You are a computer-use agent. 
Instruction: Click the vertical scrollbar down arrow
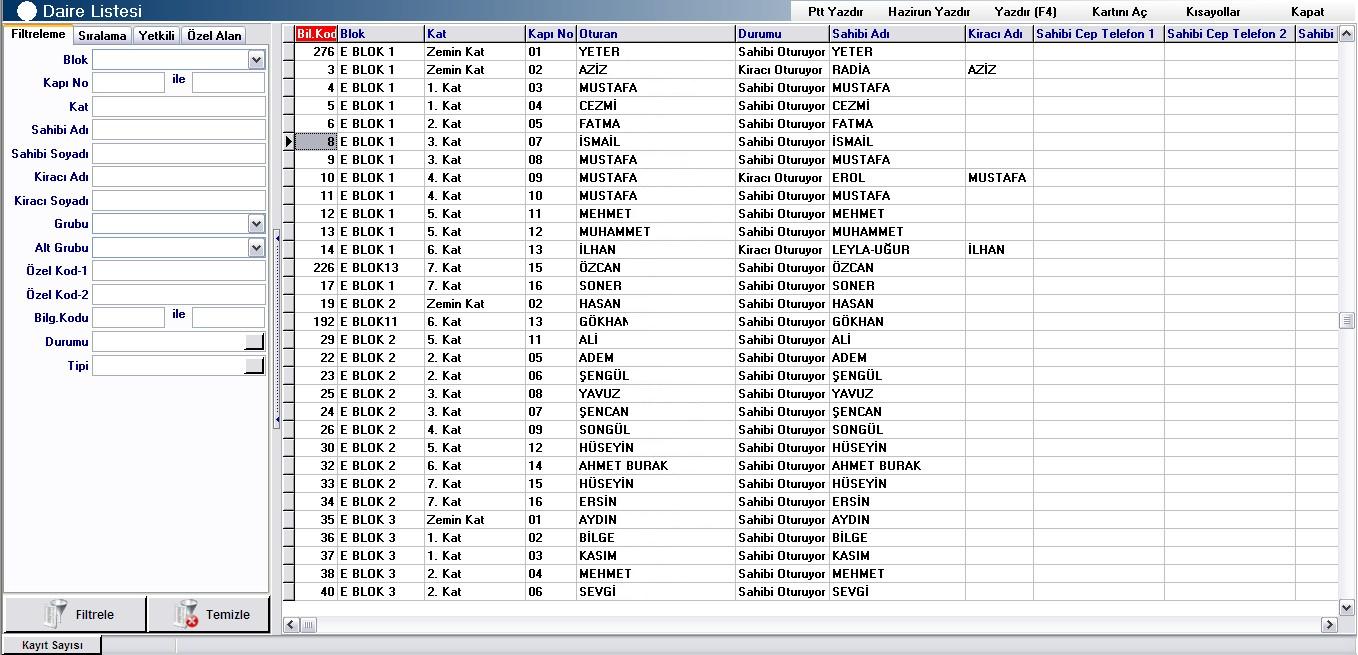[1347, 607]
